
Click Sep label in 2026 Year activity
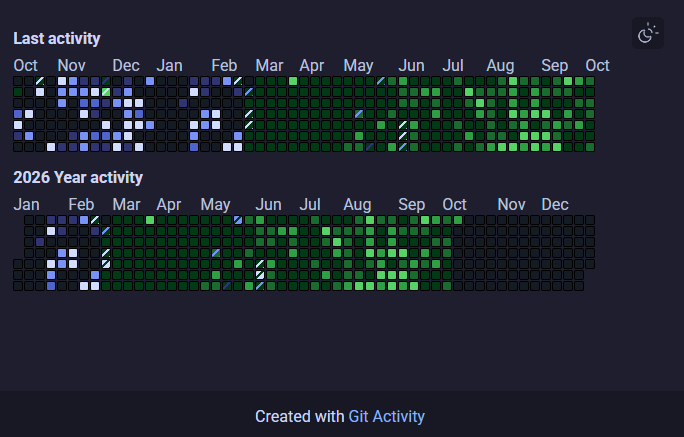click(x=412, y=205)
